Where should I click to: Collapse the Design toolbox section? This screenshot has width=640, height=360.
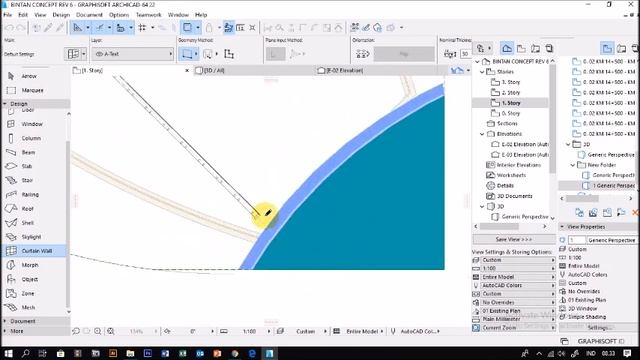(x=5, y=104)
